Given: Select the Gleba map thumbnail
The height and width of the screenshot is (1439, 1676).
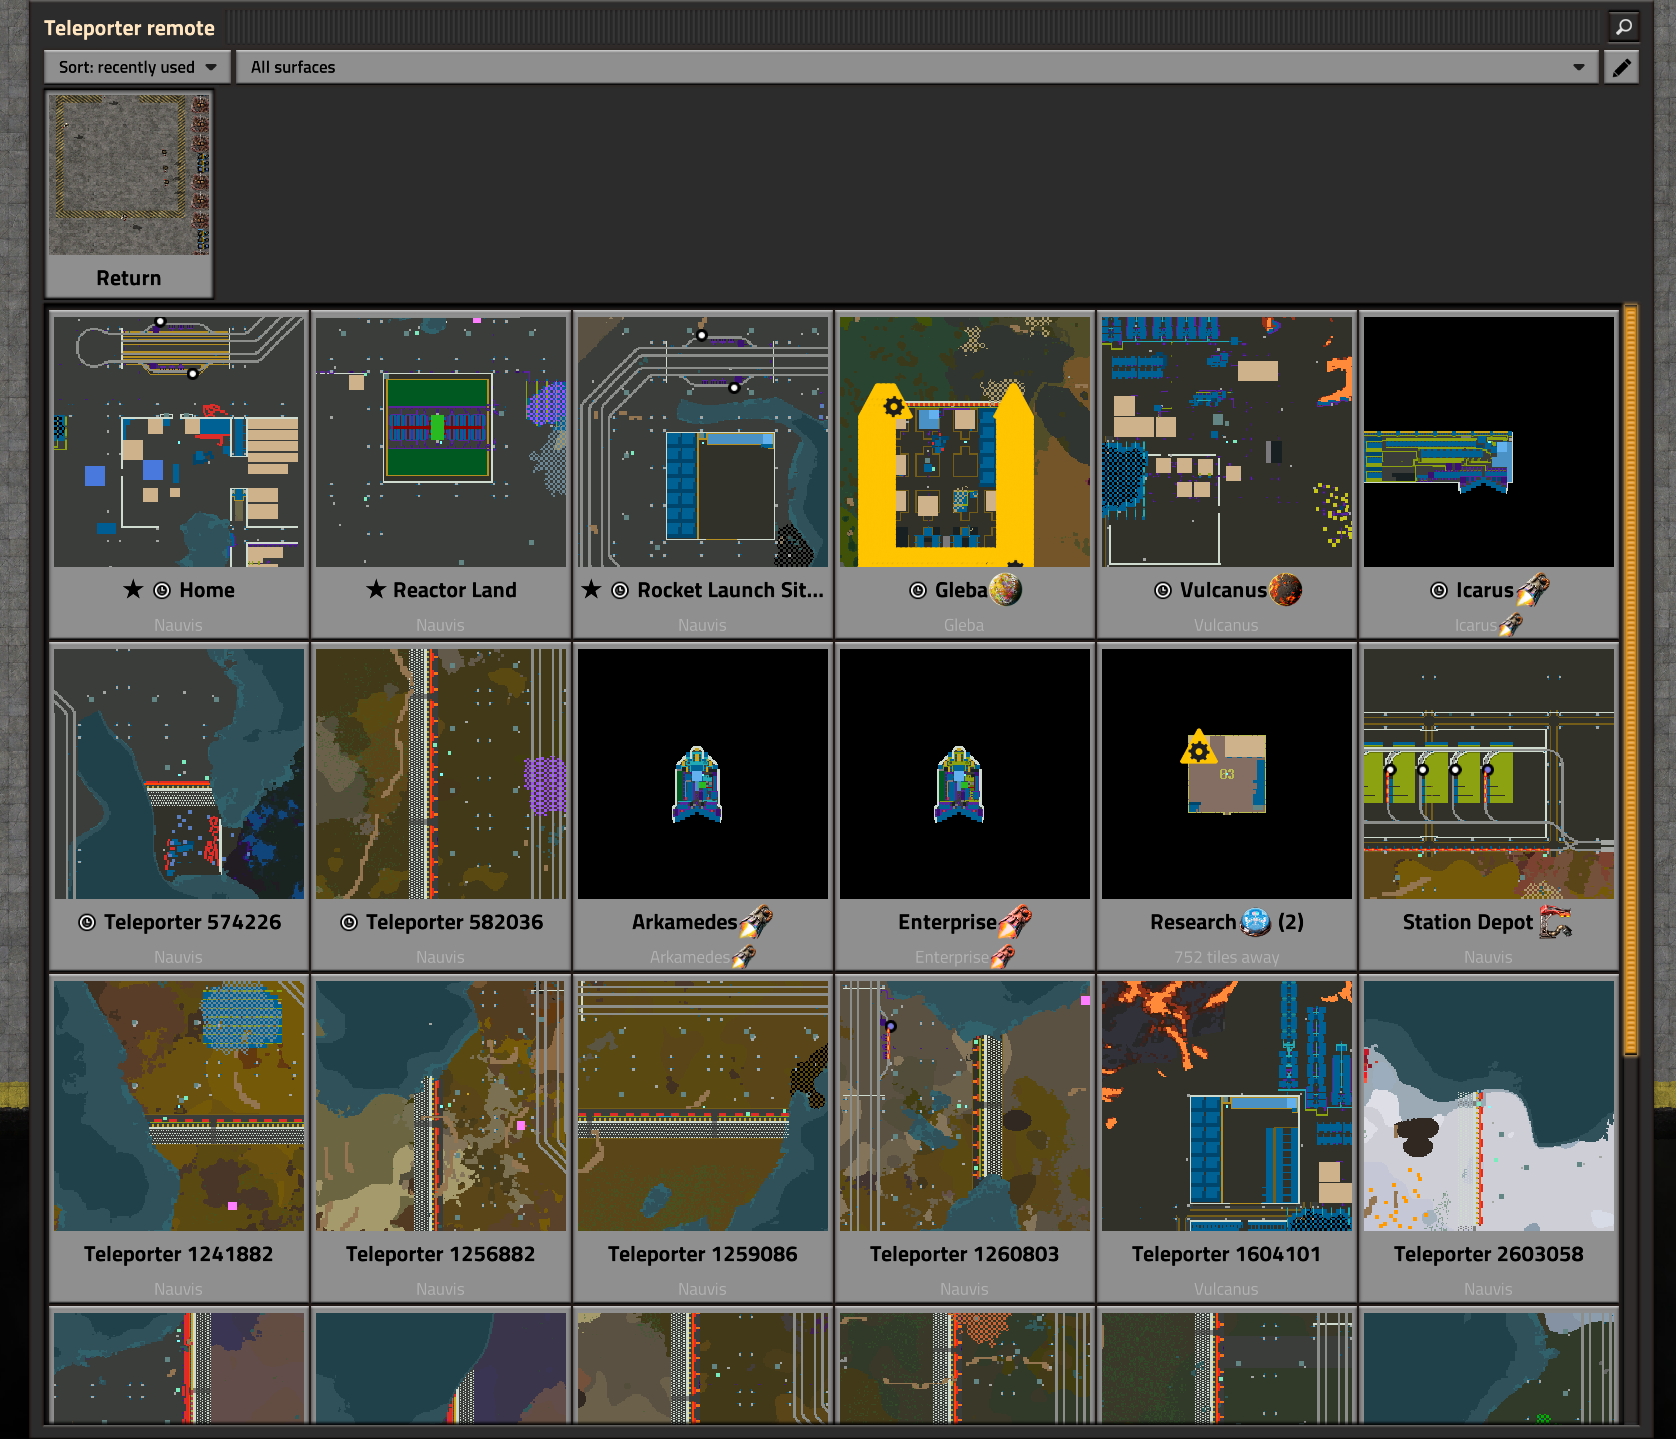Looking at the screenshot, I should click(x=965, y=442).
